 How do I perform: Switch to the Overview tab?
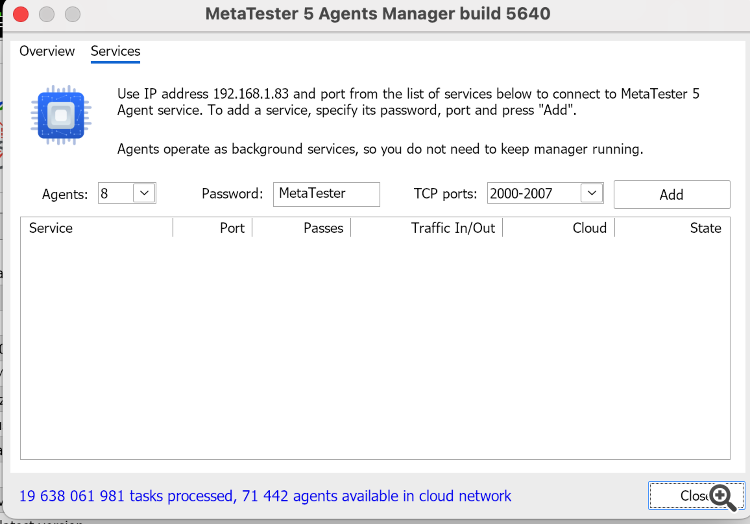click(47, 51)
